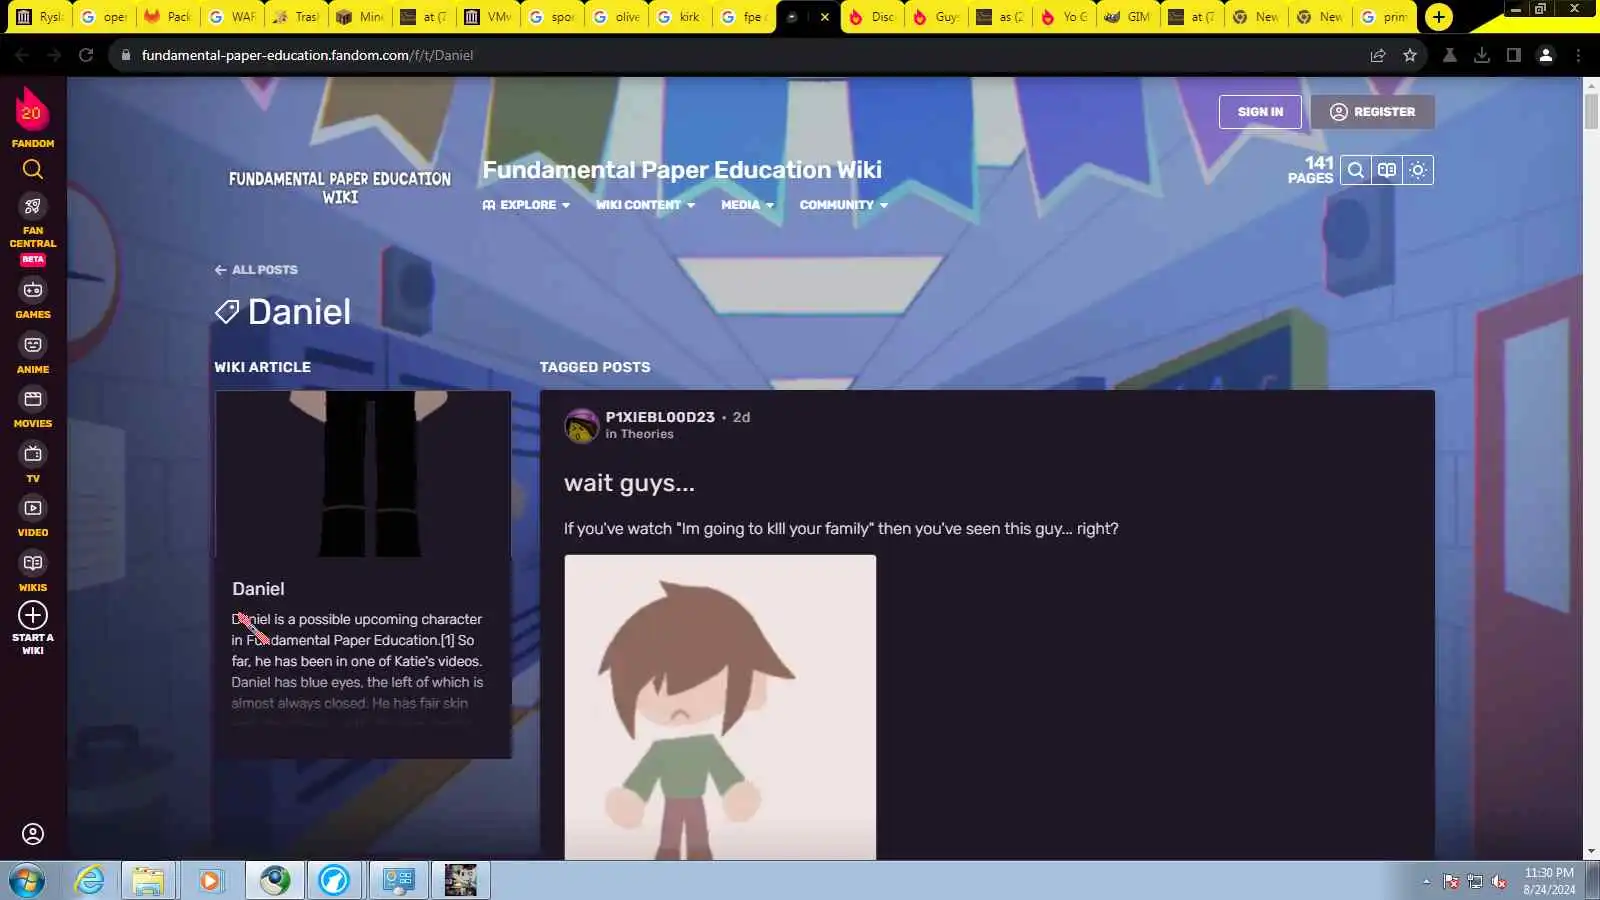Open the user profile icon at sidebar bottom

(33, 834)
